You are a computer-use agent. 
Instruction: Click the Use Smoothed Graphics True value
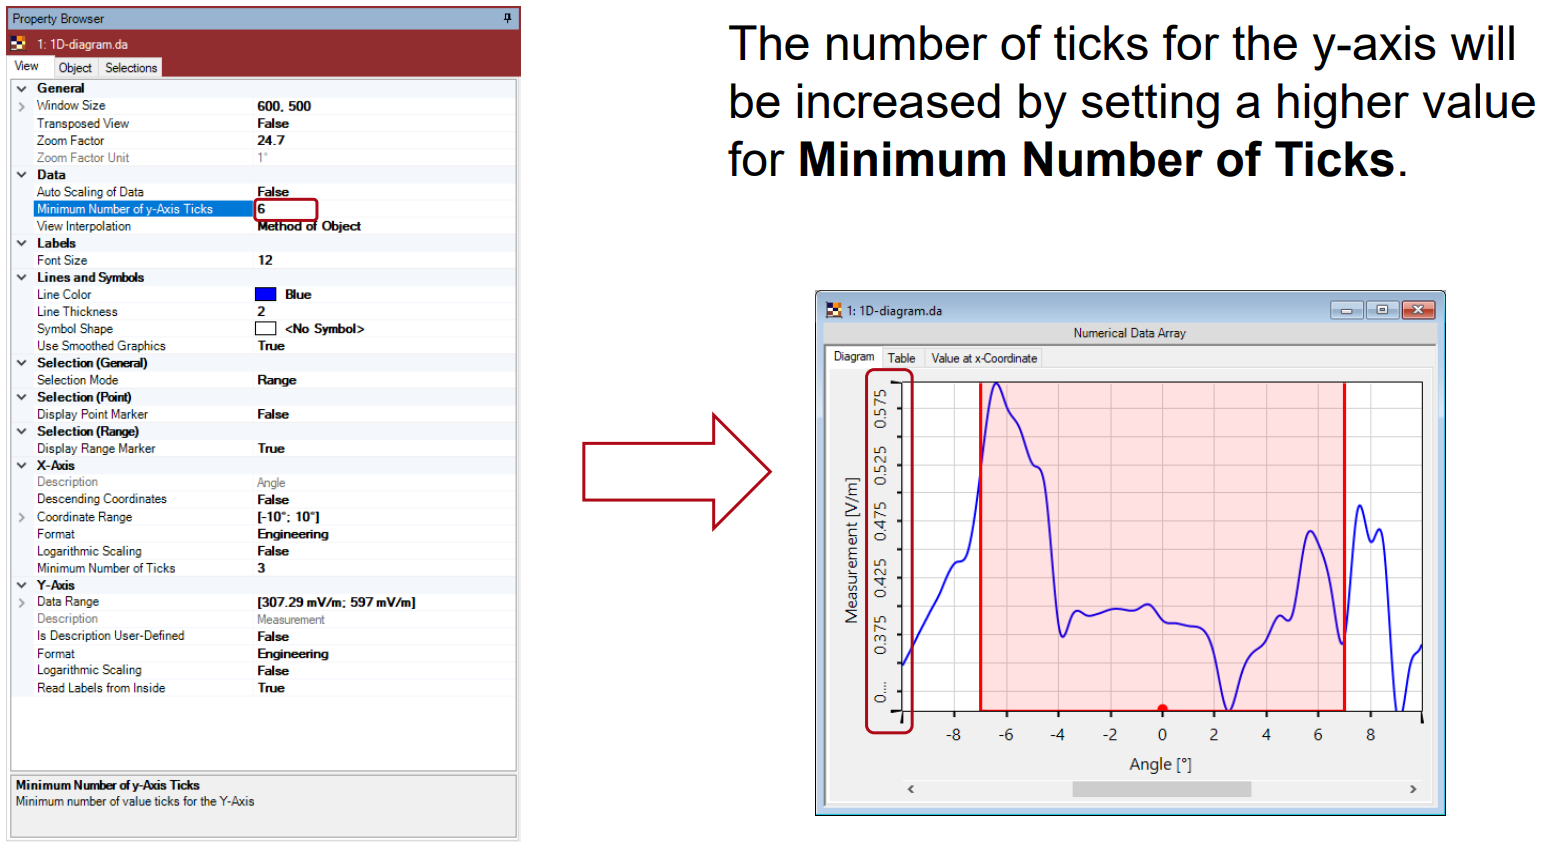click(x=271, y=346)
